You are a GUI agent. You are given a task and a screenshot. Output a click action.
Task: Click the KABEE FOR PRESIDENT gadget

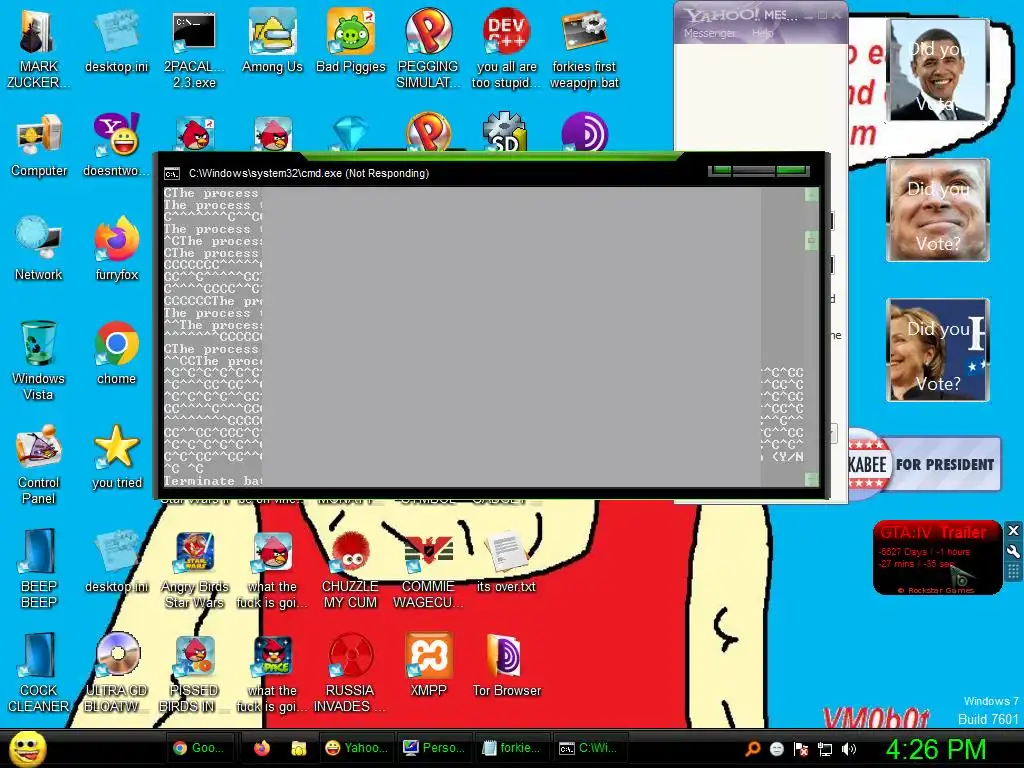(x=924, y=464)
